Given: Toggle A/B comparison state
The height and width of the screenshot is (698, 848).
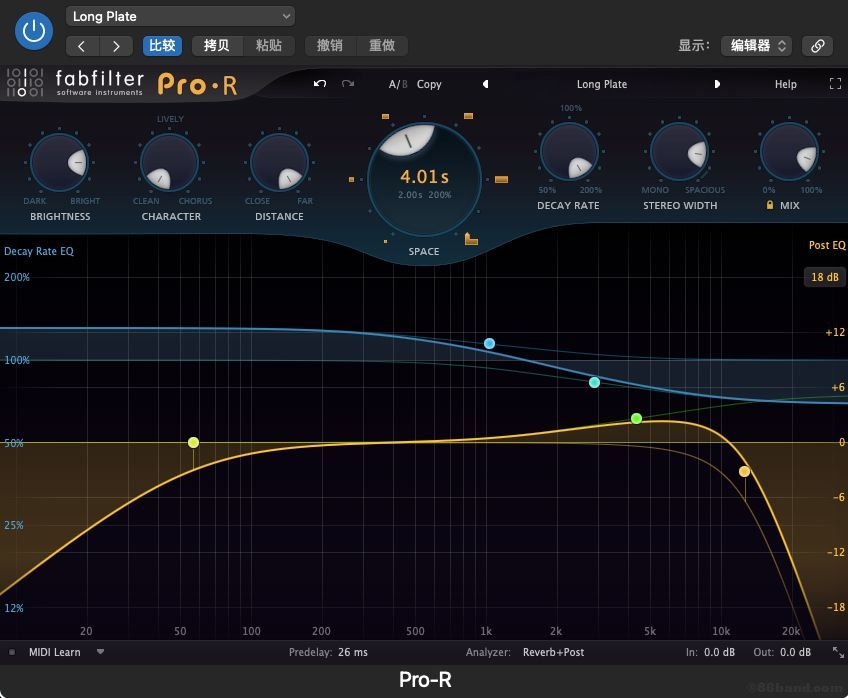Looking at the screenshot, I should pyautogui.click(x=397, y=84).
